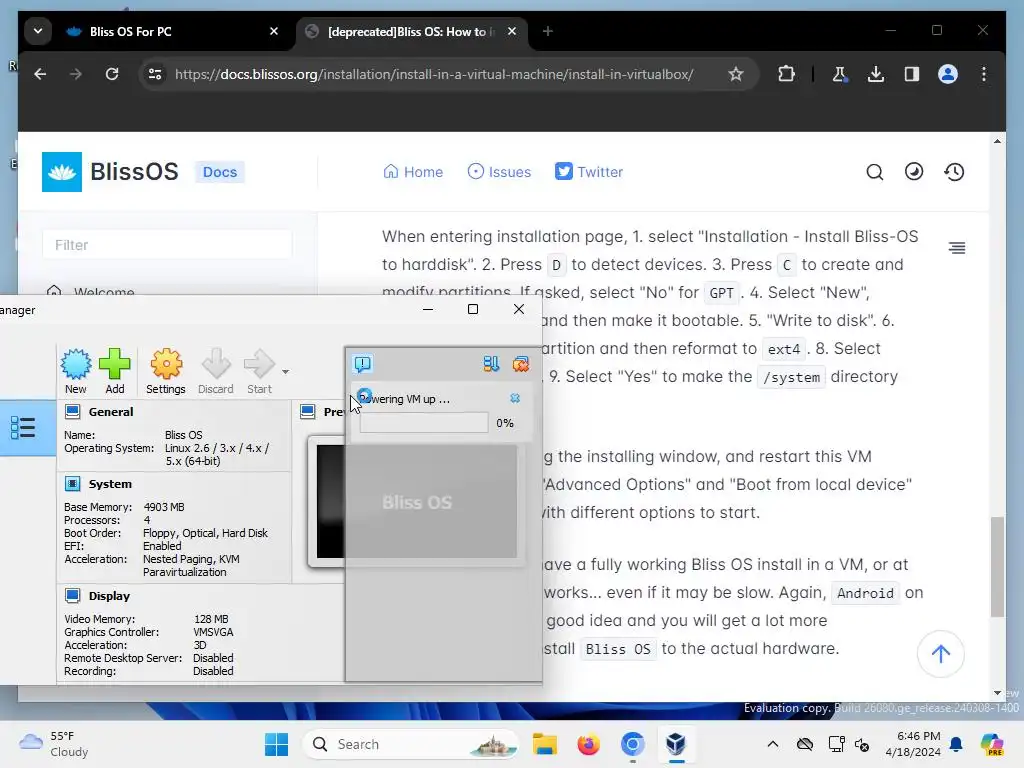Click the browser back arrow
The height and width of the screenshot is (768, 1024).
point(40,74)
